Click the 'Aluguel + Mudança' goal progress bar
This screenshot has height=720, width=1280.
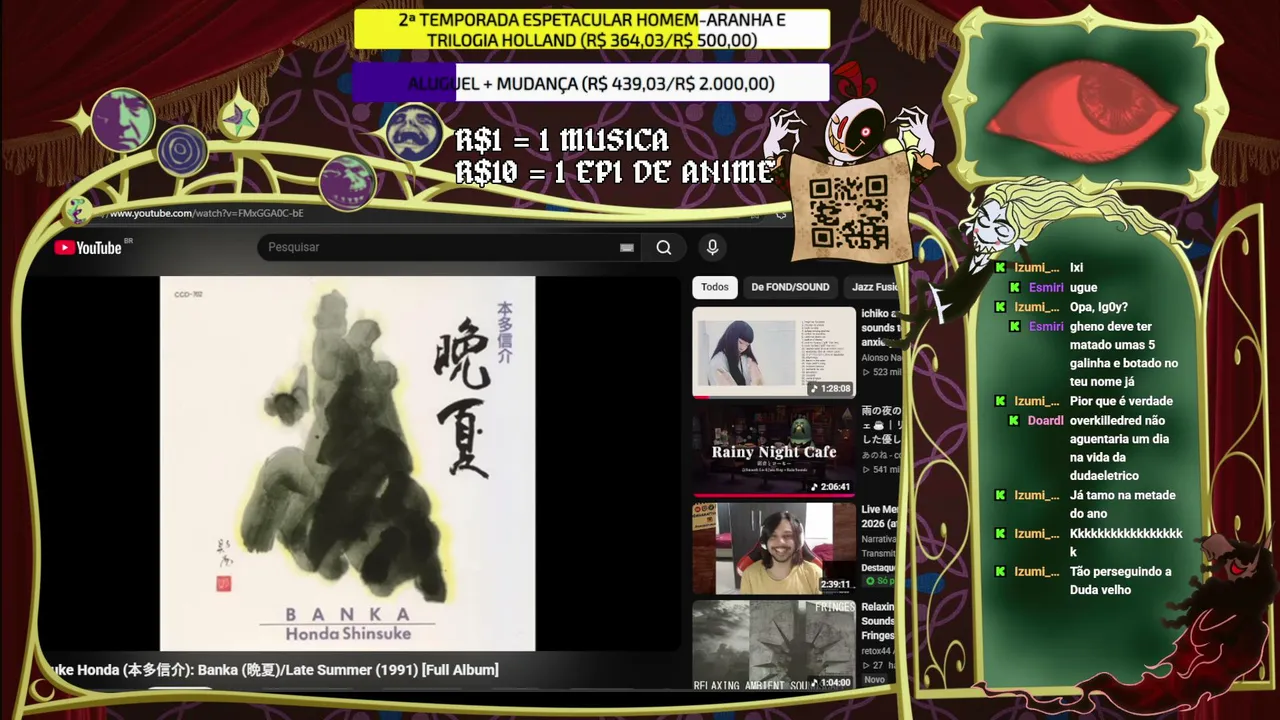[591, 84]
